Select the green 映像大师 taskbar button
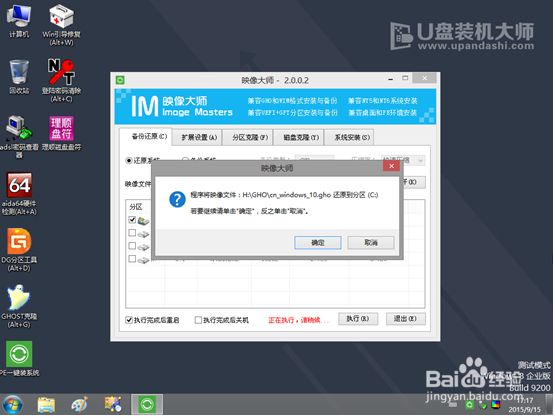Image resolution: width=555 pixels, height=416 pixels. coord(147,404)
